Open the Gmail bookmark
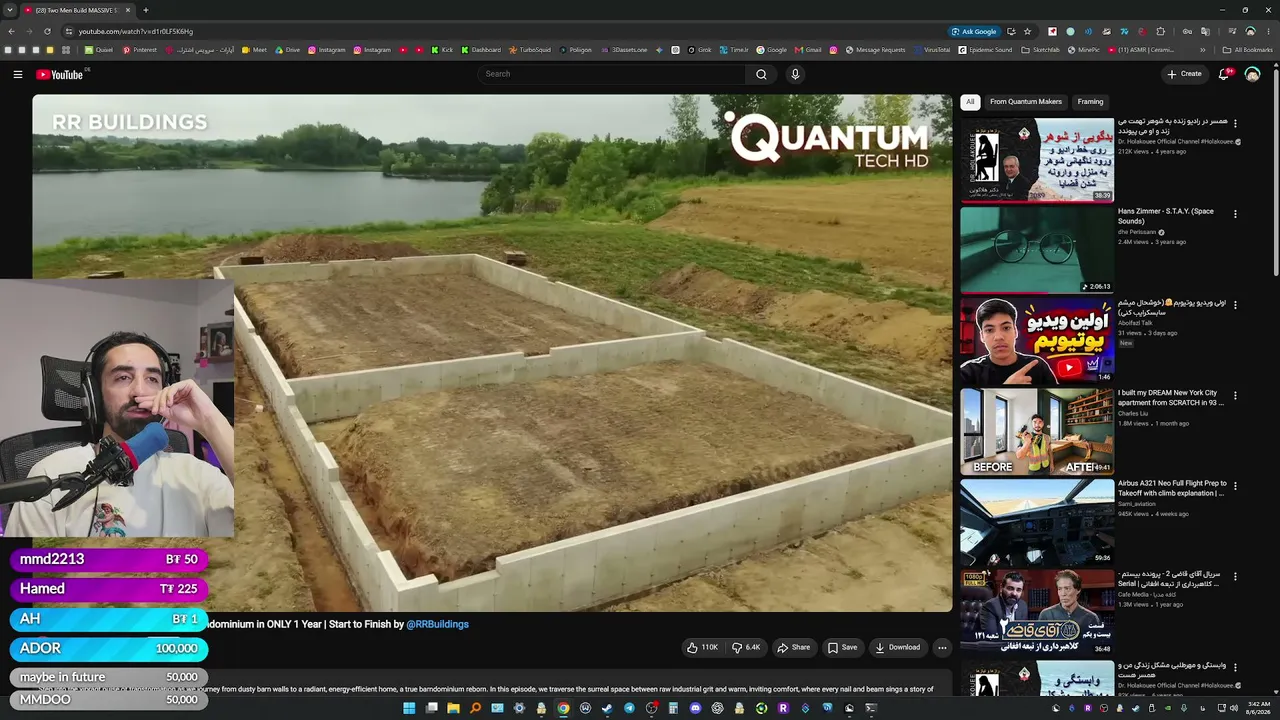This screenshot has height=720, width=1280. coord(807,50)
